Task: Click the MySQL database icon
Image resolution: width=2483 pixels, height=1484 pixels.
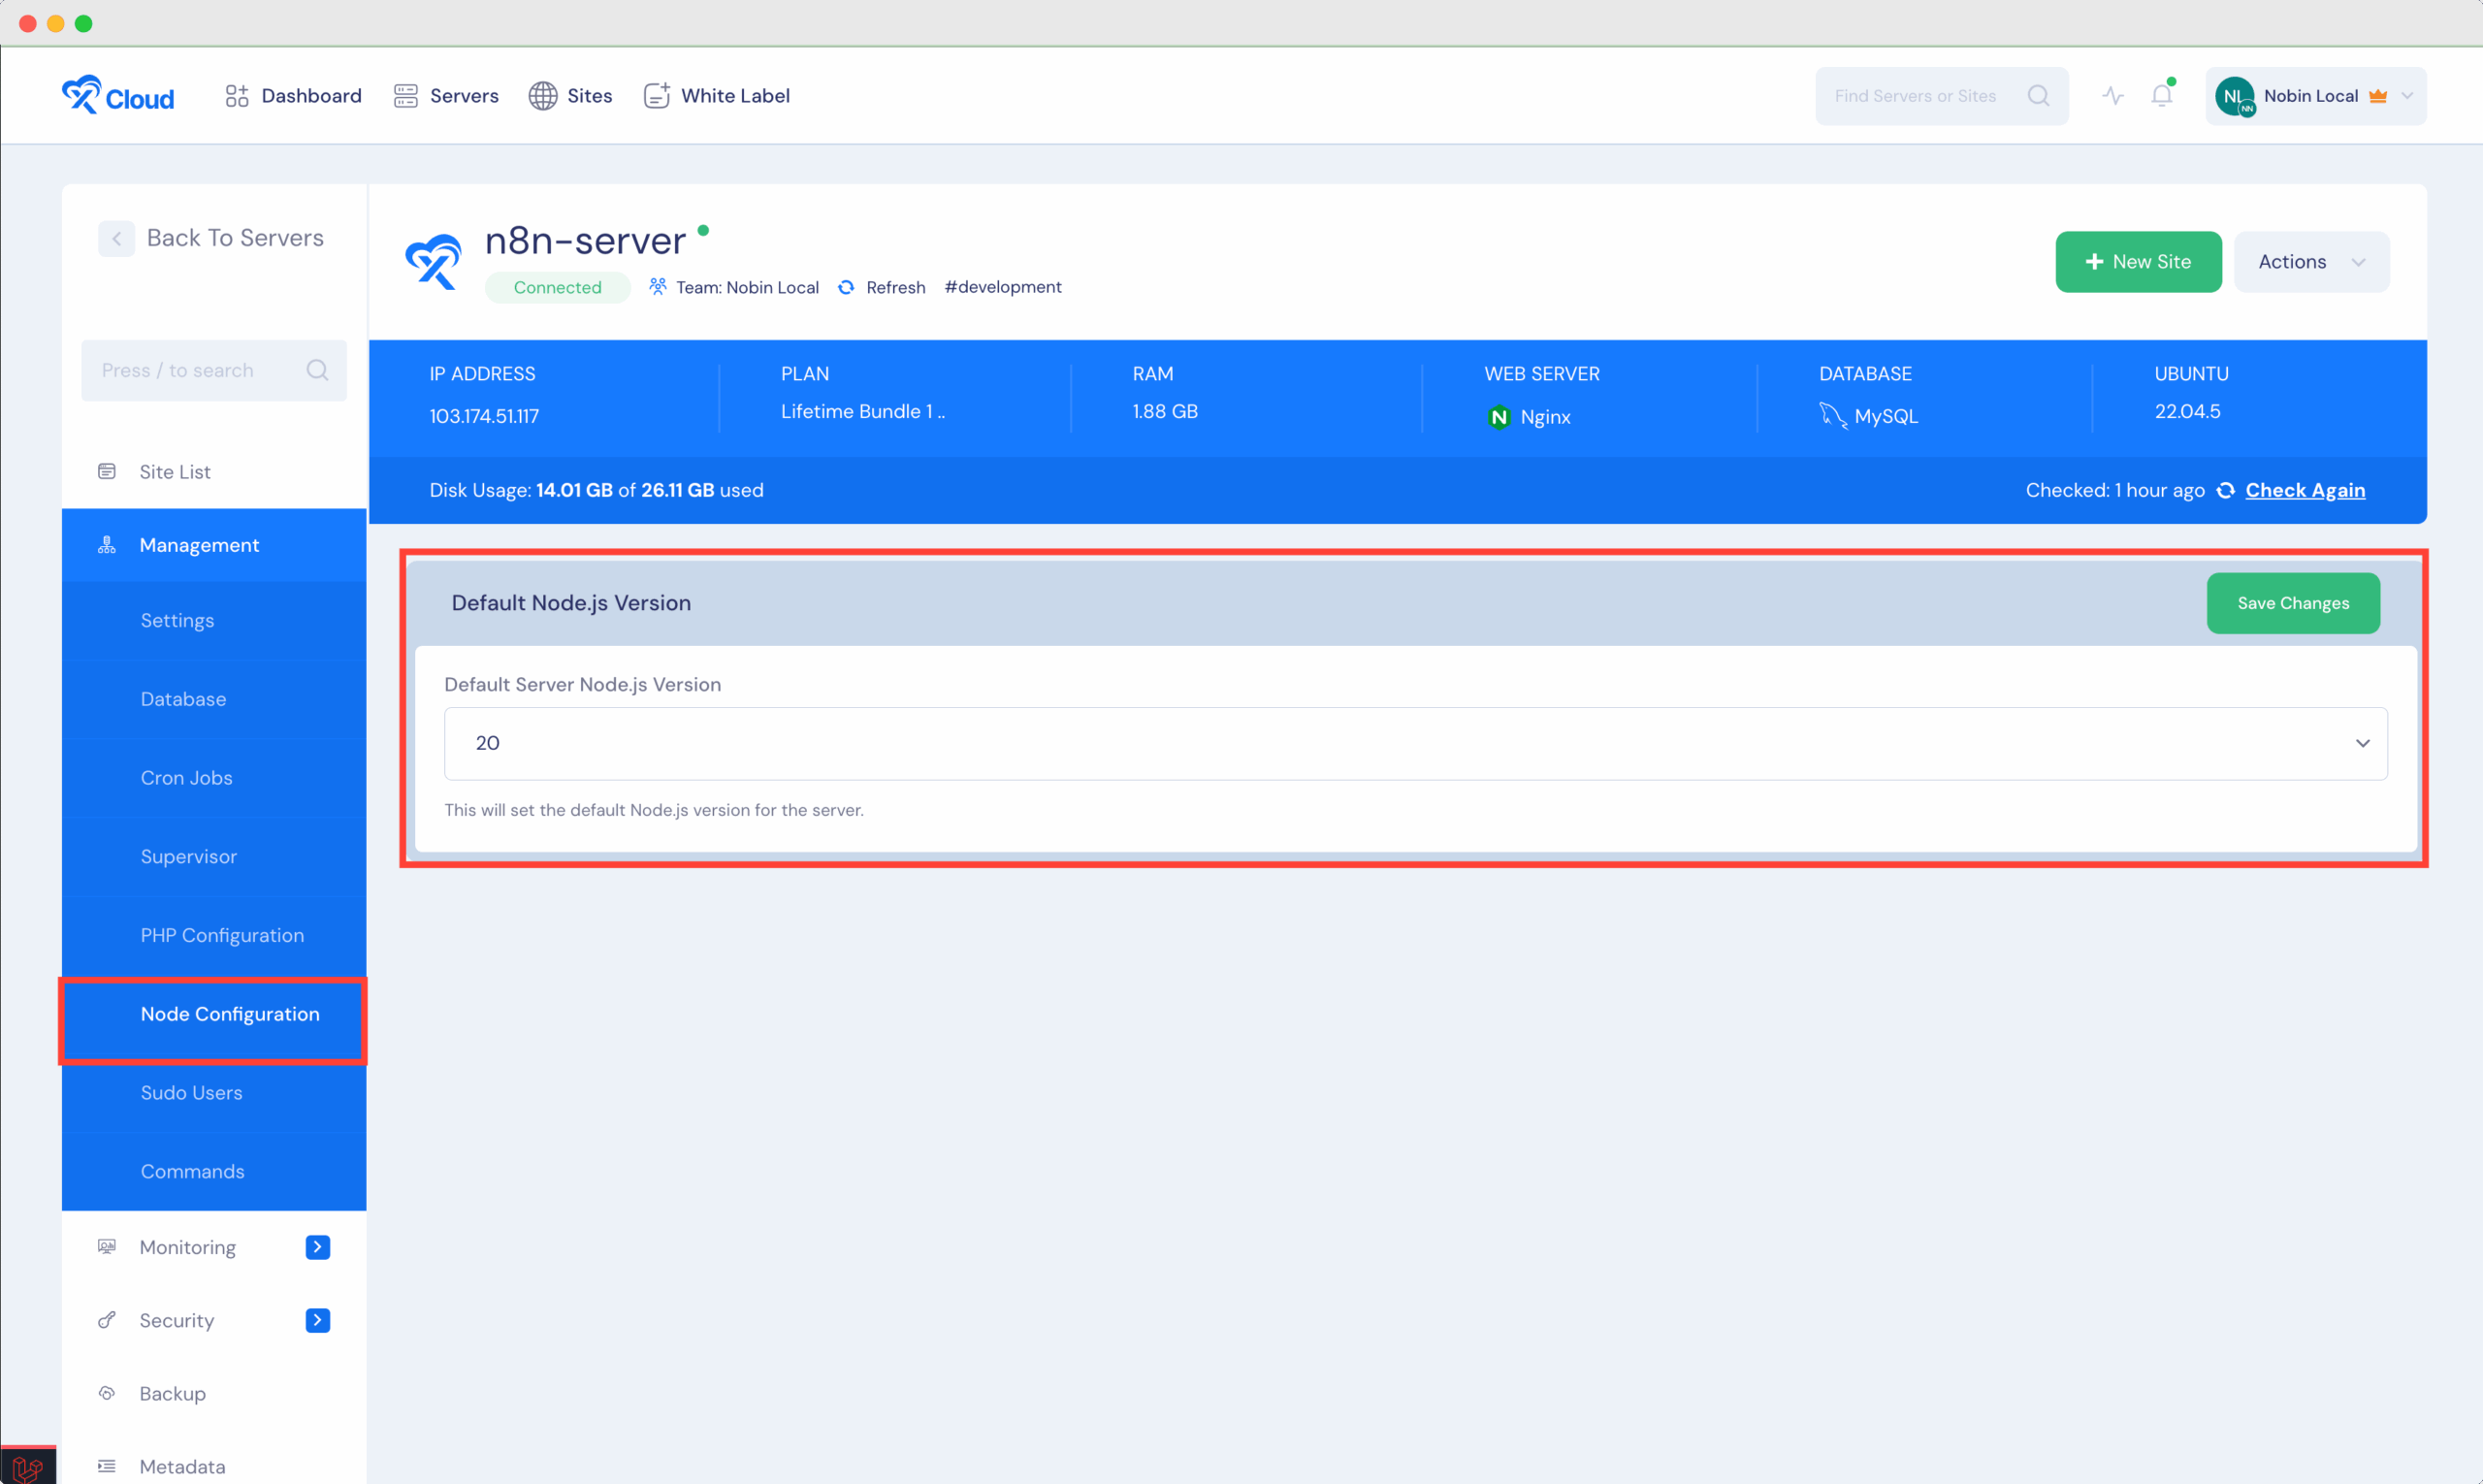Action: point(1830,415)
